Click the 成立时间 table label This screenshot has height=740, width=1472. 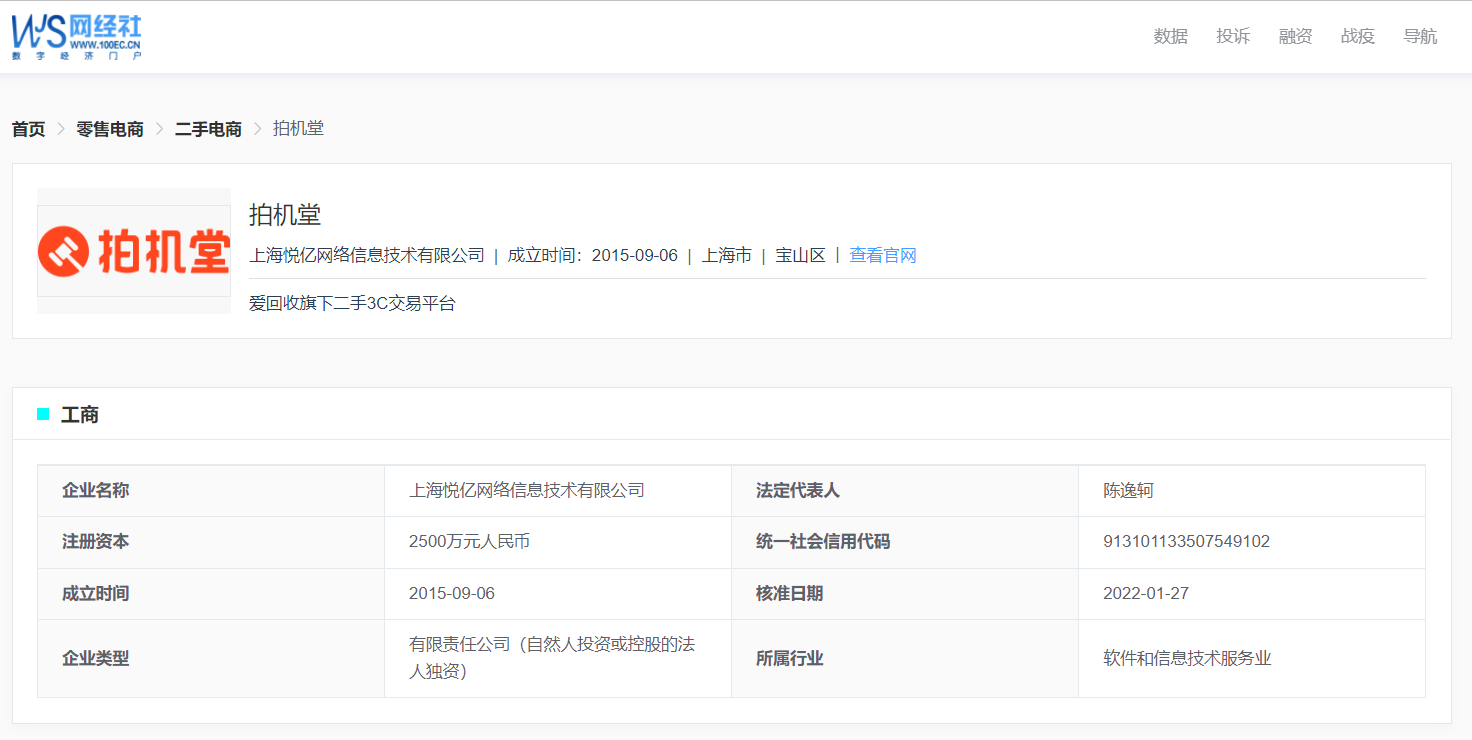95,594
